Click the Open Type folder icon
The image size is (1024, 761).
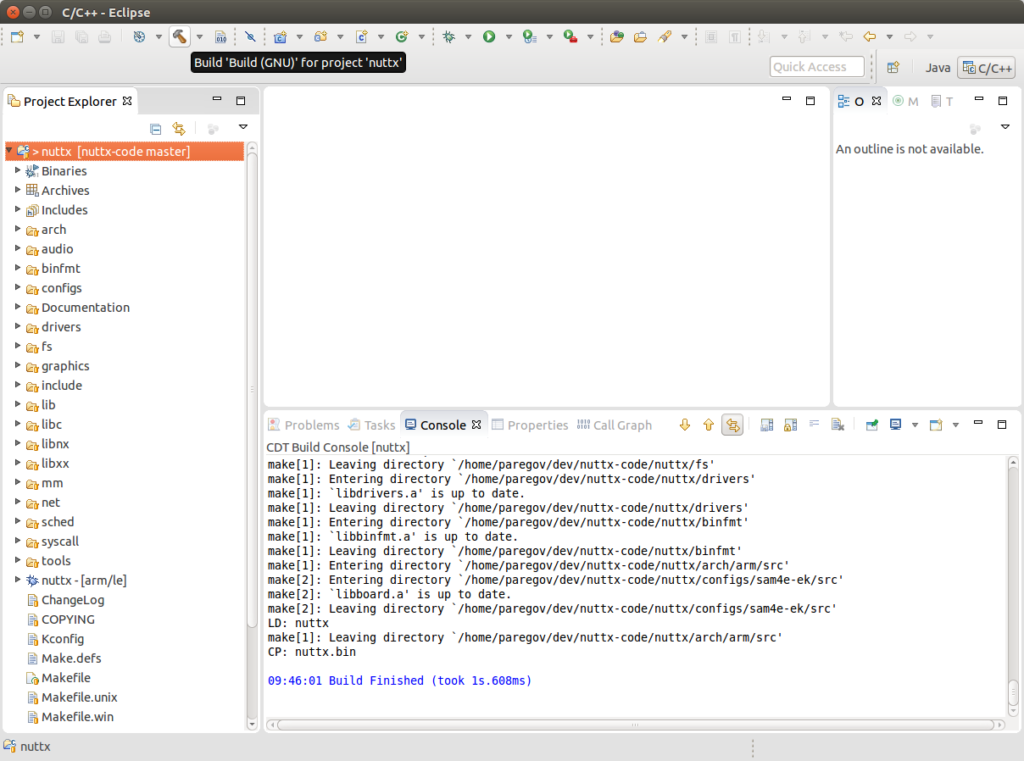click(x=640, y=37)
